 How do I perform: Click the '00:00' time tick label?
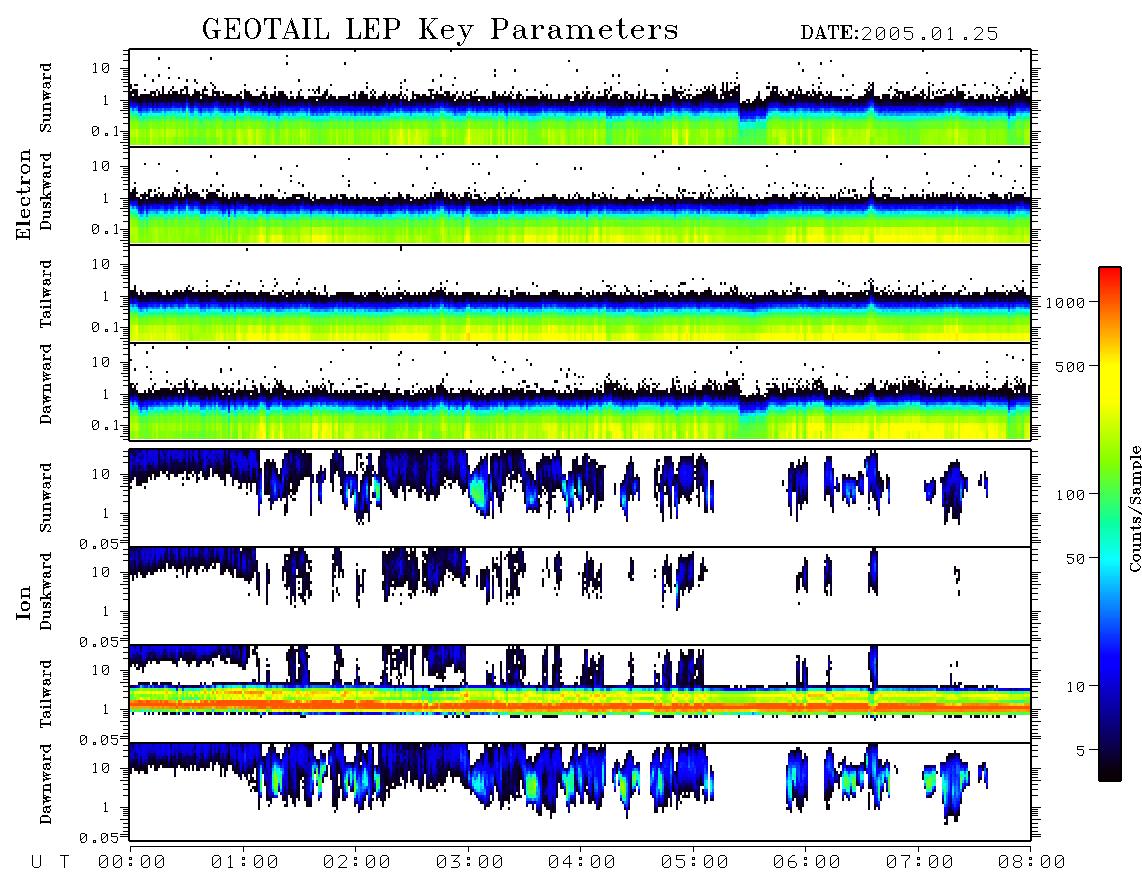(x=132, y=862)
